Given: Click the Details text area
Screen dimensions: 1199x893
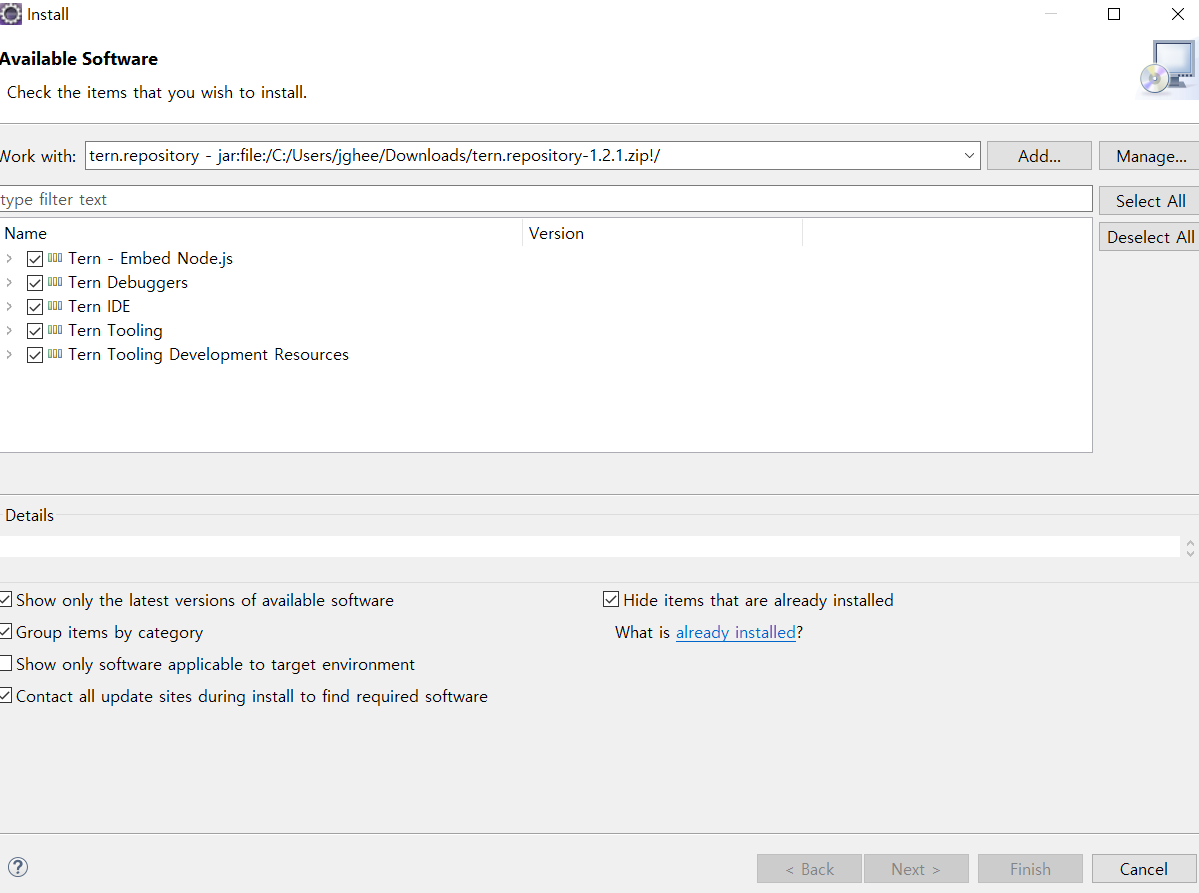Looking at the screenshot, I should [590, 546].
